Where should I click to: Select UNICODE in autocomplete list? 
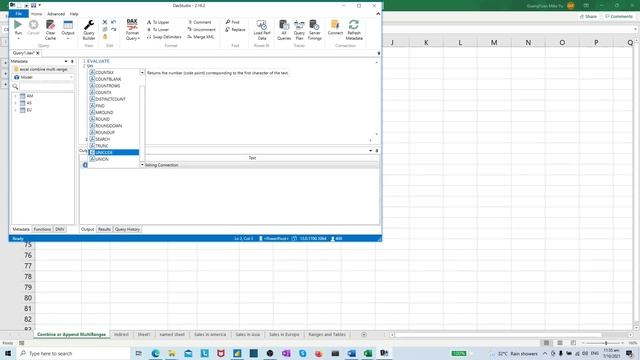pyautogui.click(x=114, y=152)
